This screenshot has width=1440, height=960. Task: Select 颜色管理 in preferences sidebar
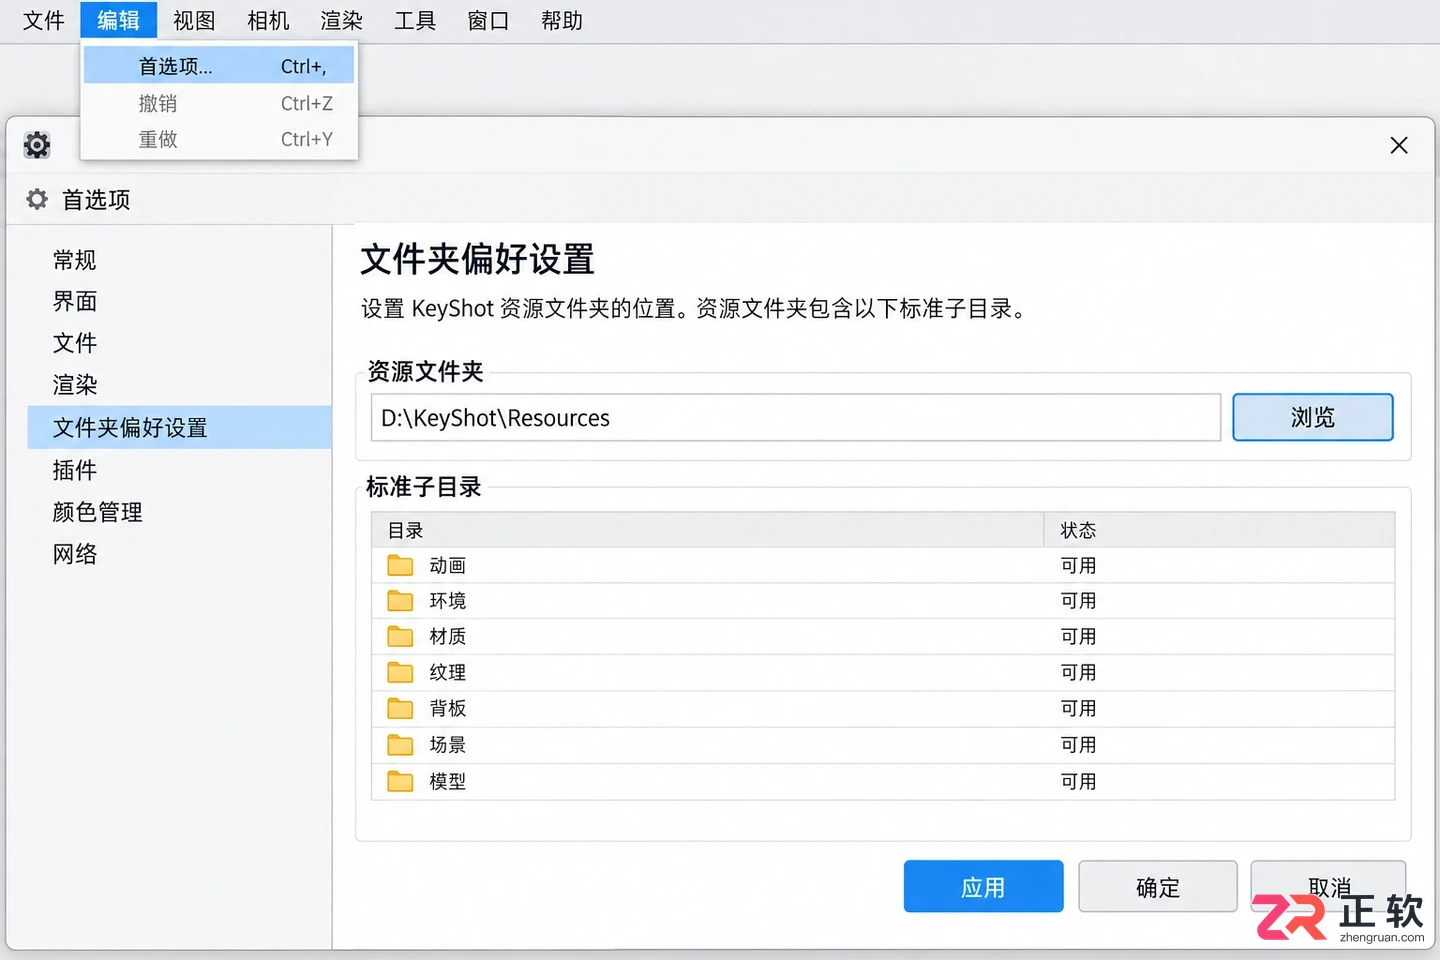98,512
